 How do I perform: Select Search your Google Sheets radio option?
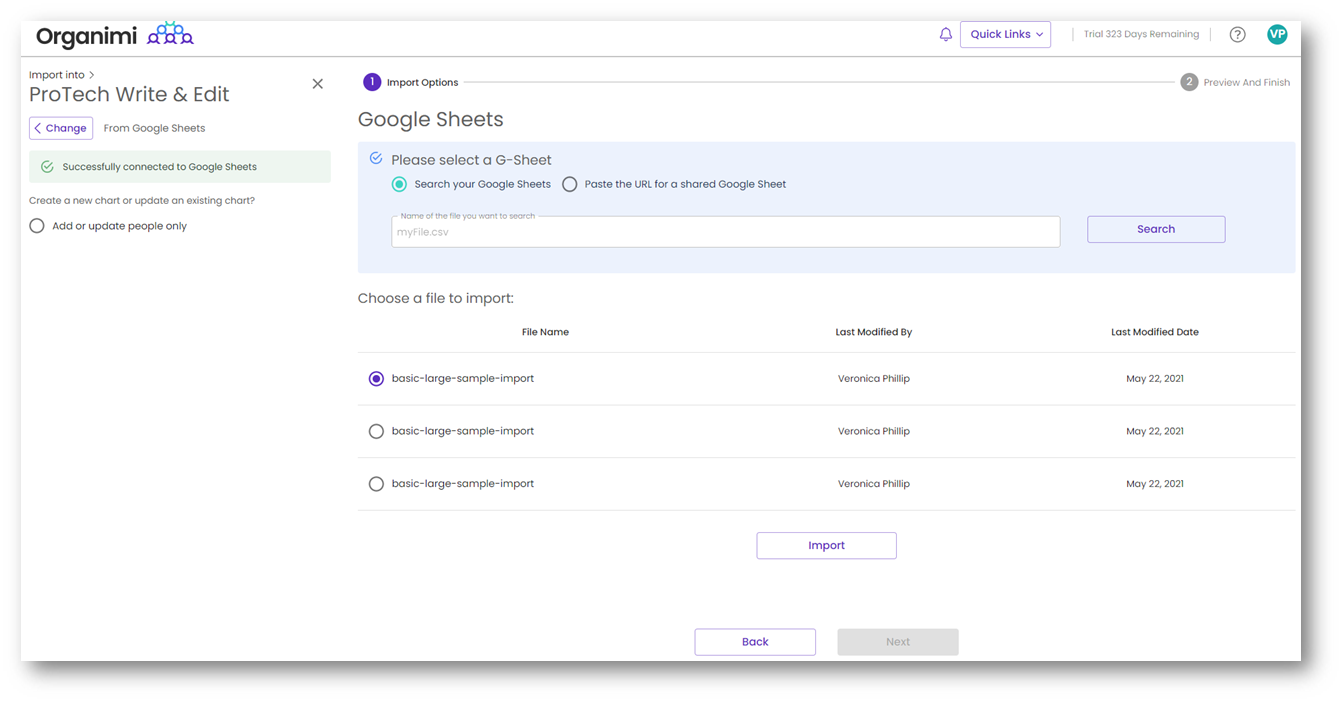pyautogui.click(x=399, y=184)
